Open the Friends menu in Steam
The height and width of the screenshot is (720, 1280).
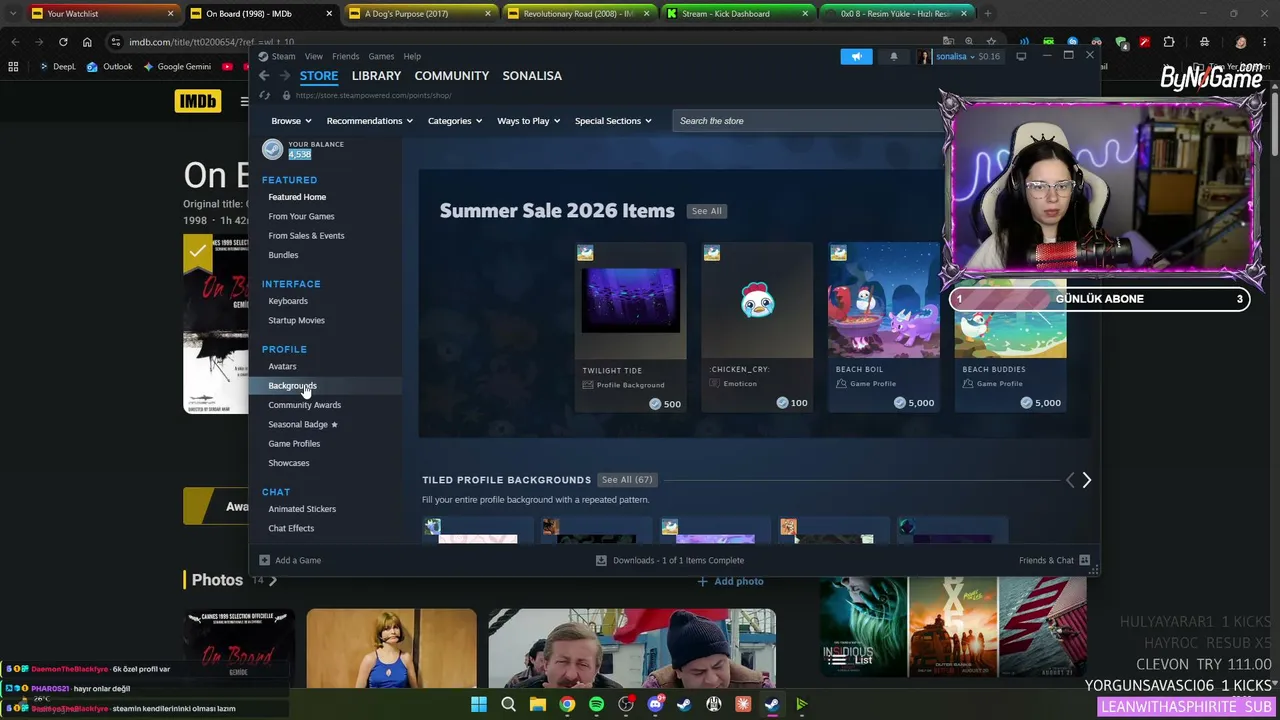pyautogui.click(x=345, y=57)
